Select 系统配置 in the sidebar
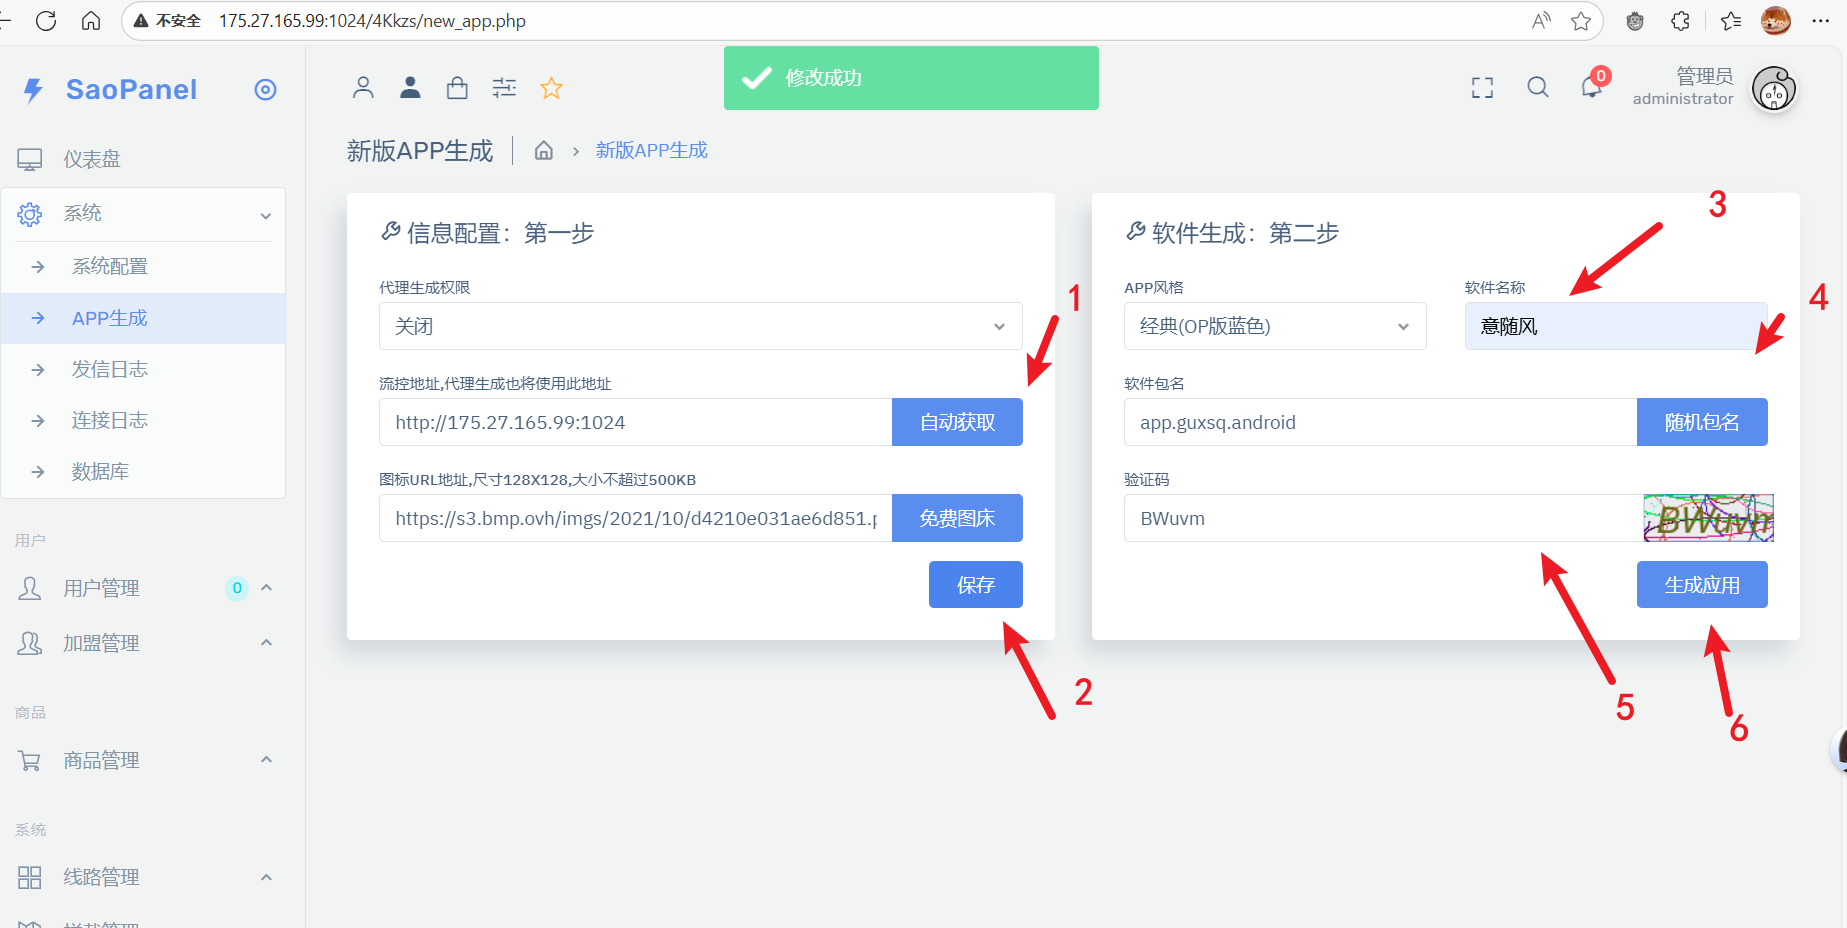Image resolution: width=1847 pixels, height=928 pixels. point(110,266)
